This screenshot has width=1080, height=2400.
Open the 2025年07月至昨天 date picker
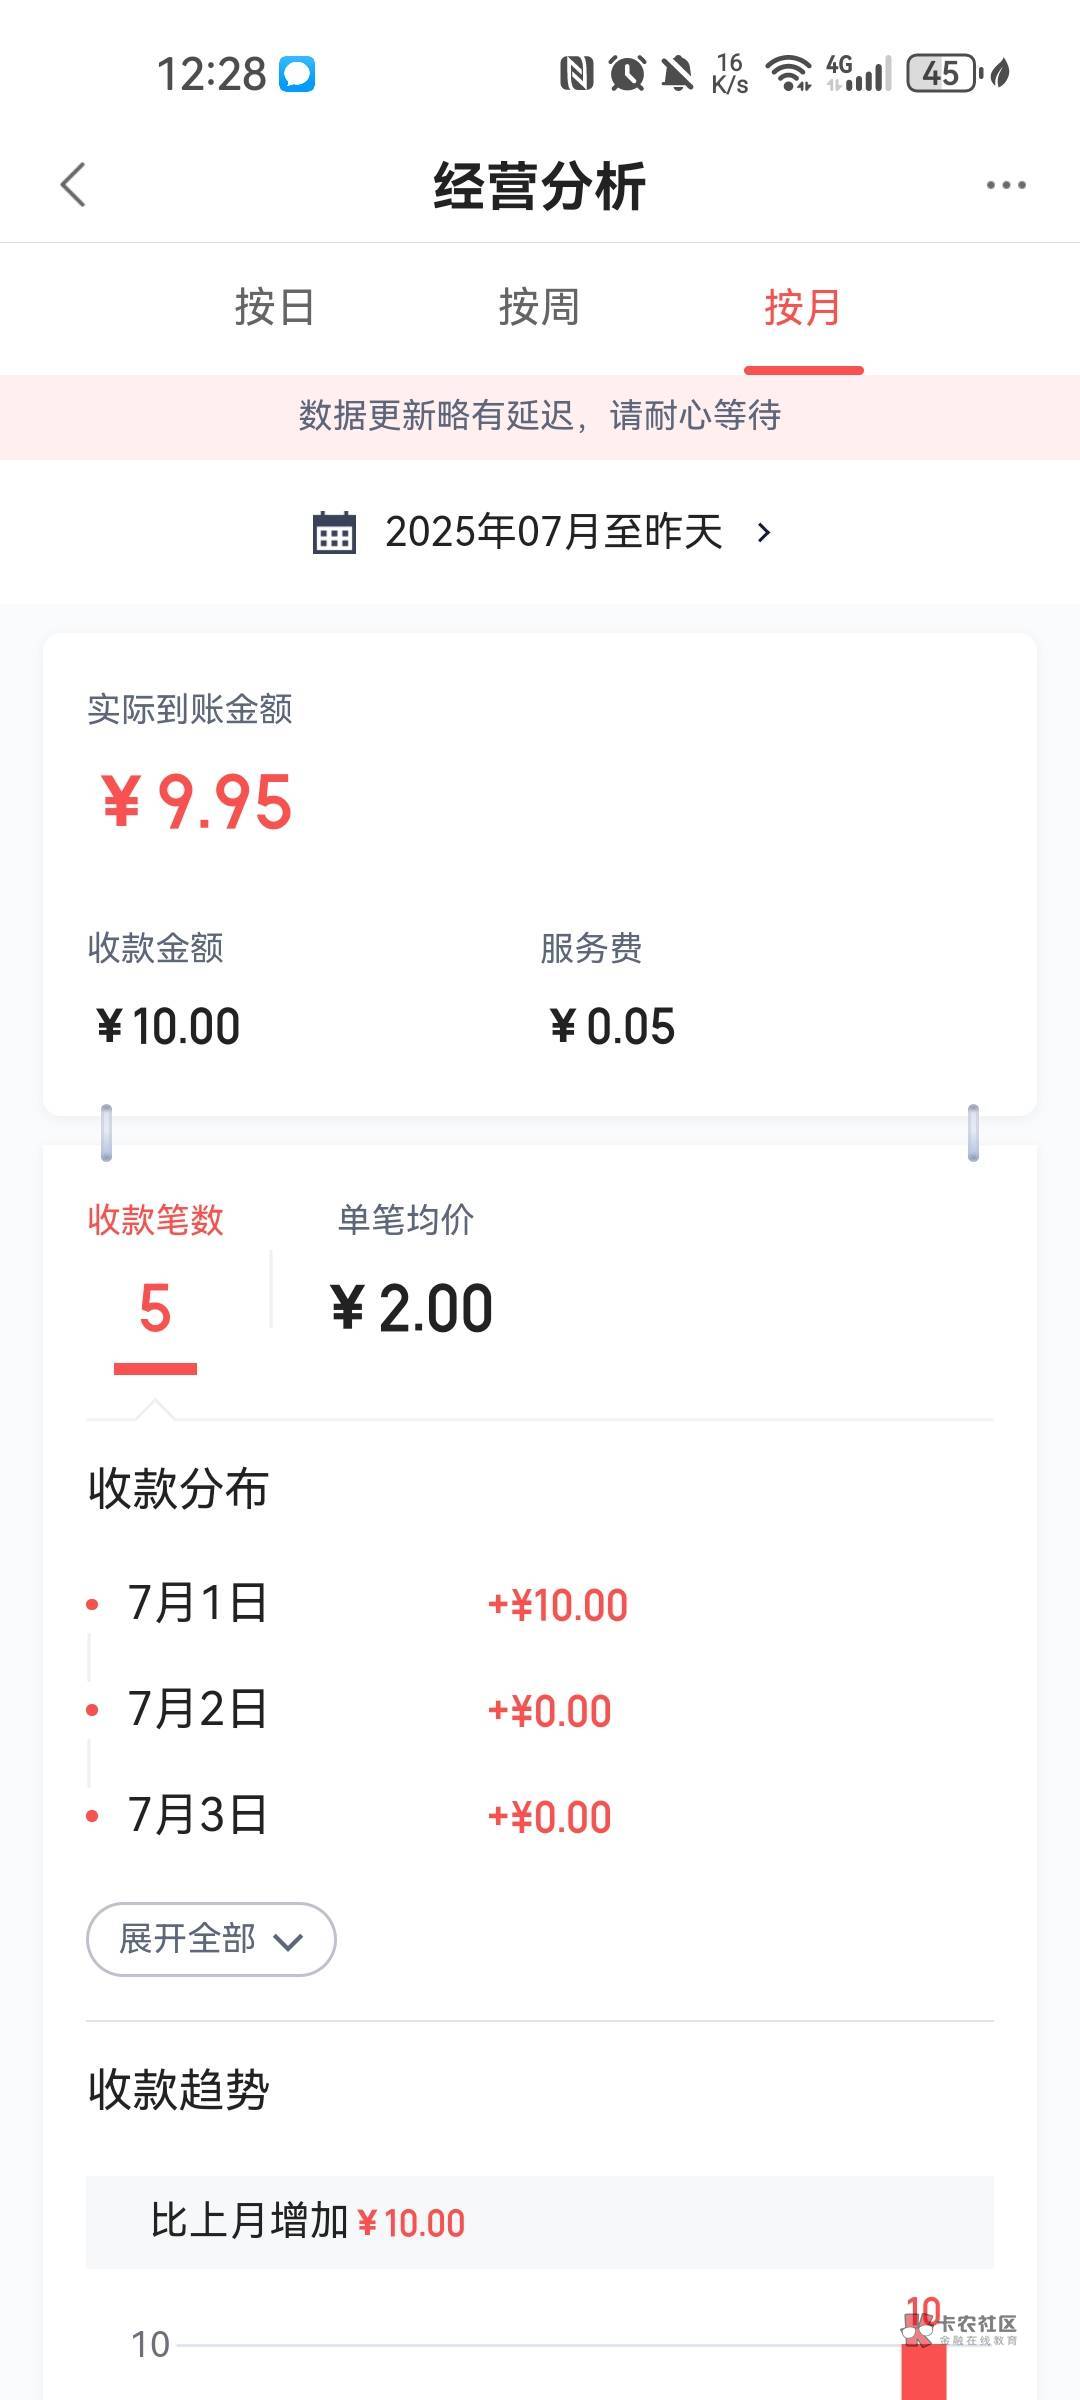(553, 532)
